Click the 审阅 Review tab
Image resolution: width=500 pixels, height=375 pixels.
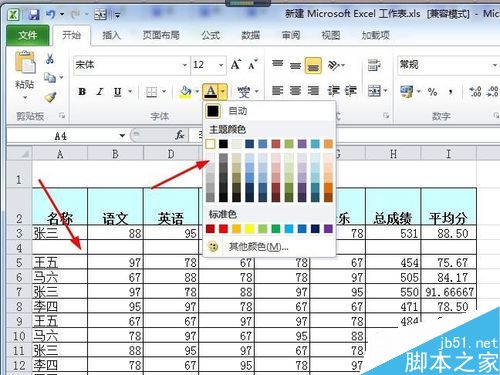(x=291, y=35)
